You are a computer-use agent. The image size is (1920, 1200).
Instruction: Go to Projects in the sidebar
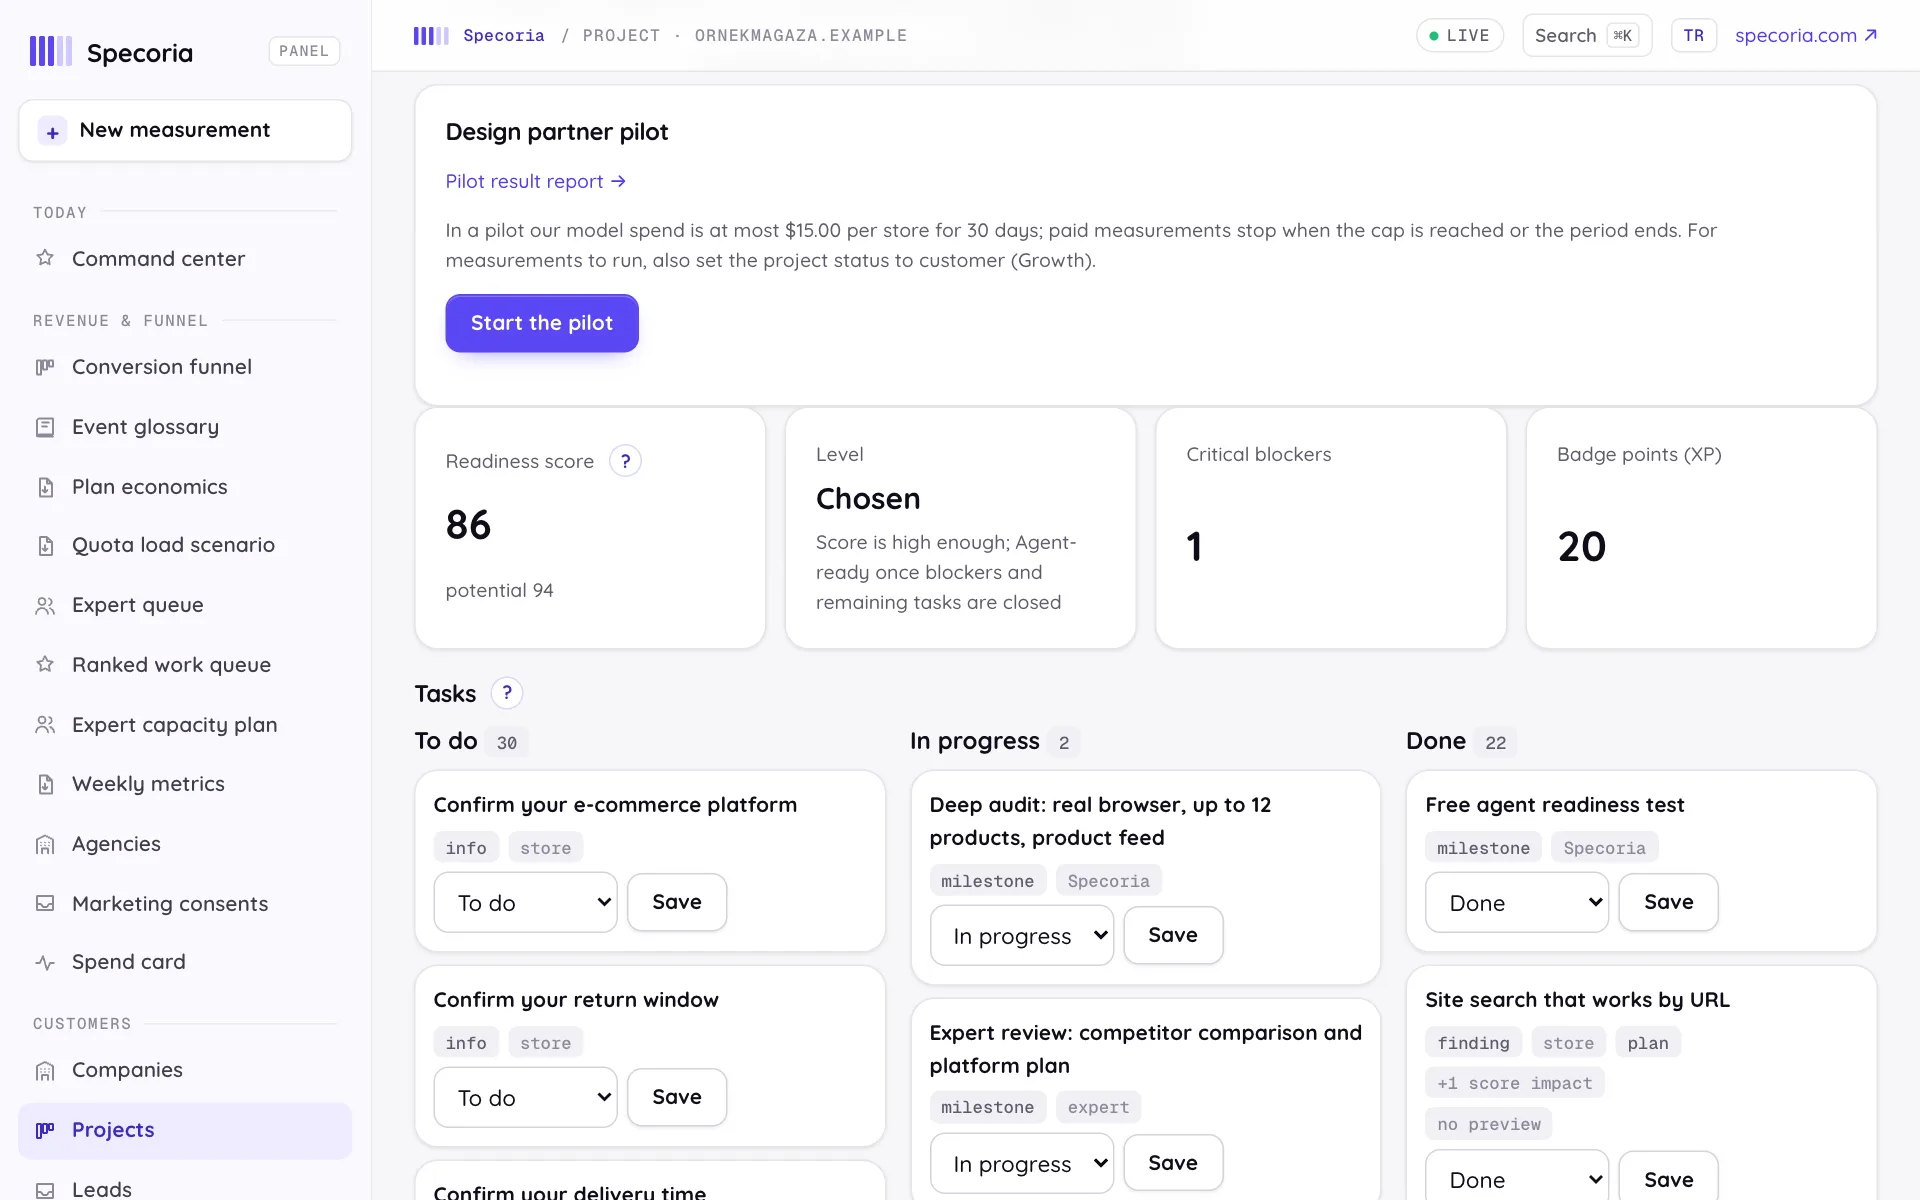point(185,1130)
